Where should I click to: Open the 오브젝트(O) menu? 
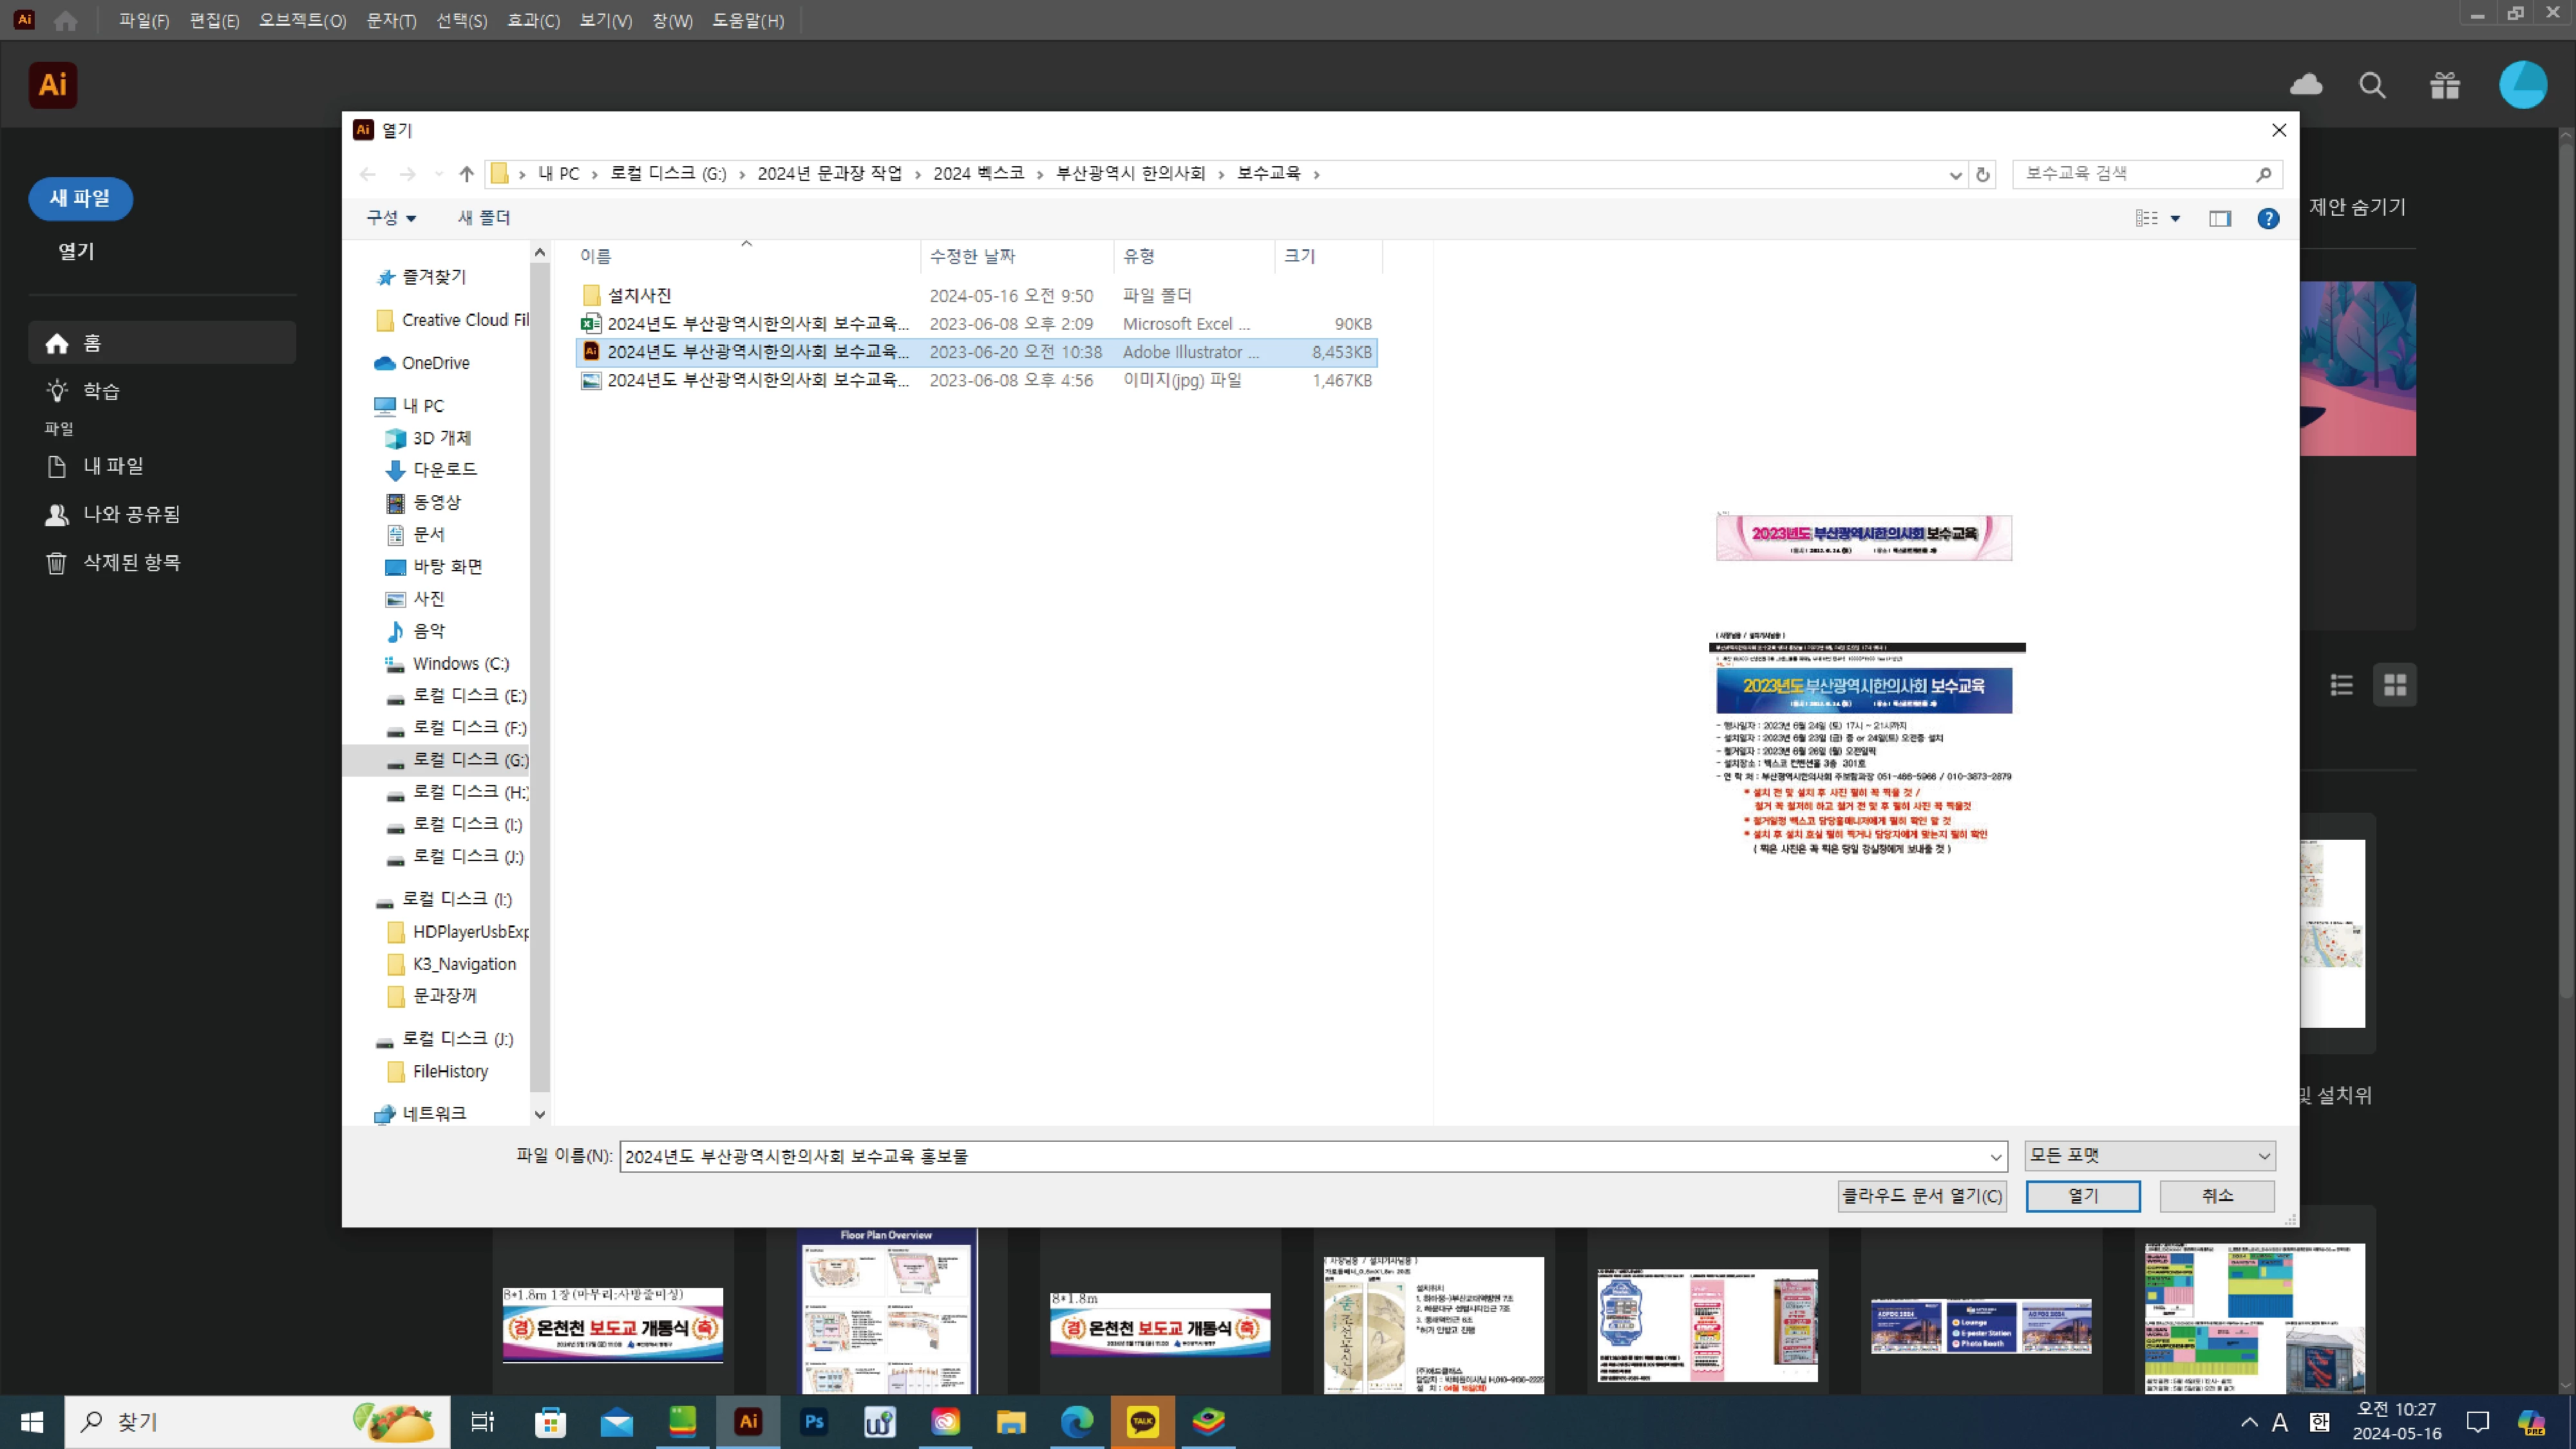302,20
